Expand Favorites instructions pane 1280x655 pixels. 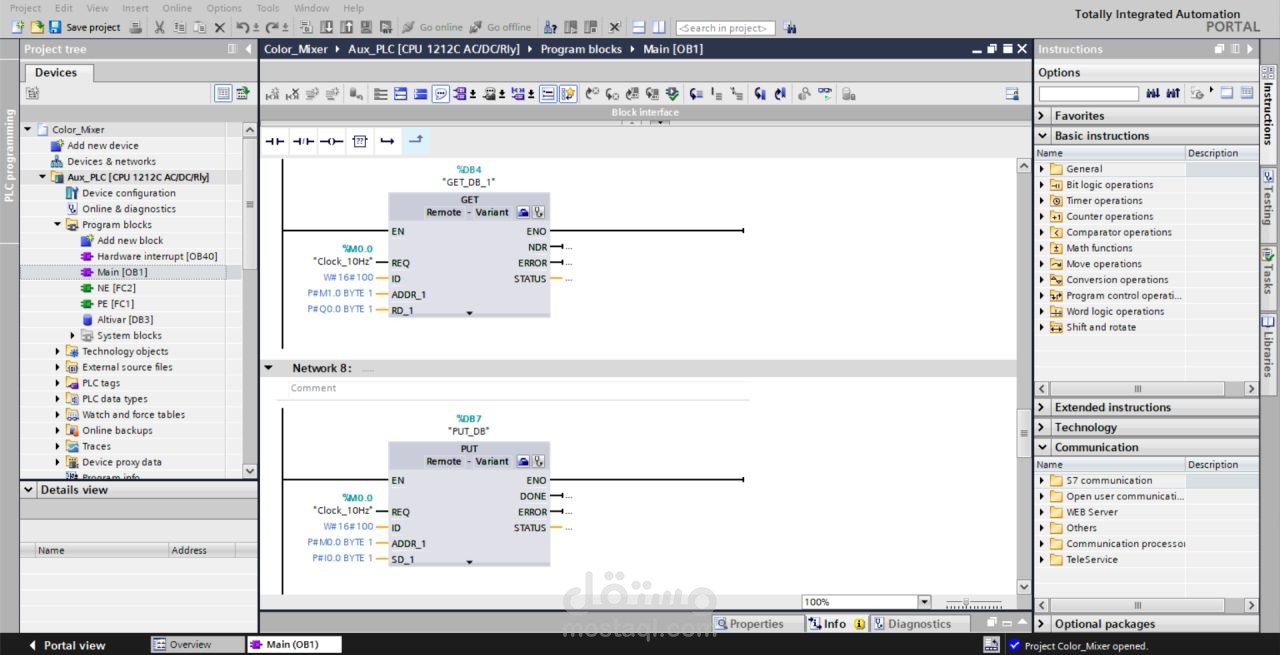point(1043,116)
